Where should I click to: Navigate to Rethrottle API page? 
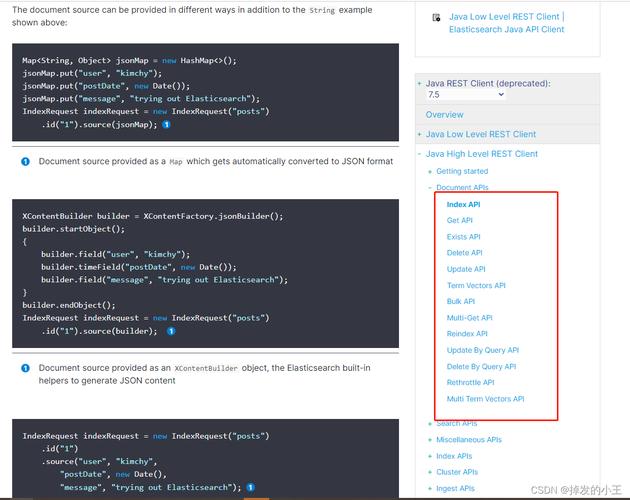(470, 382)
